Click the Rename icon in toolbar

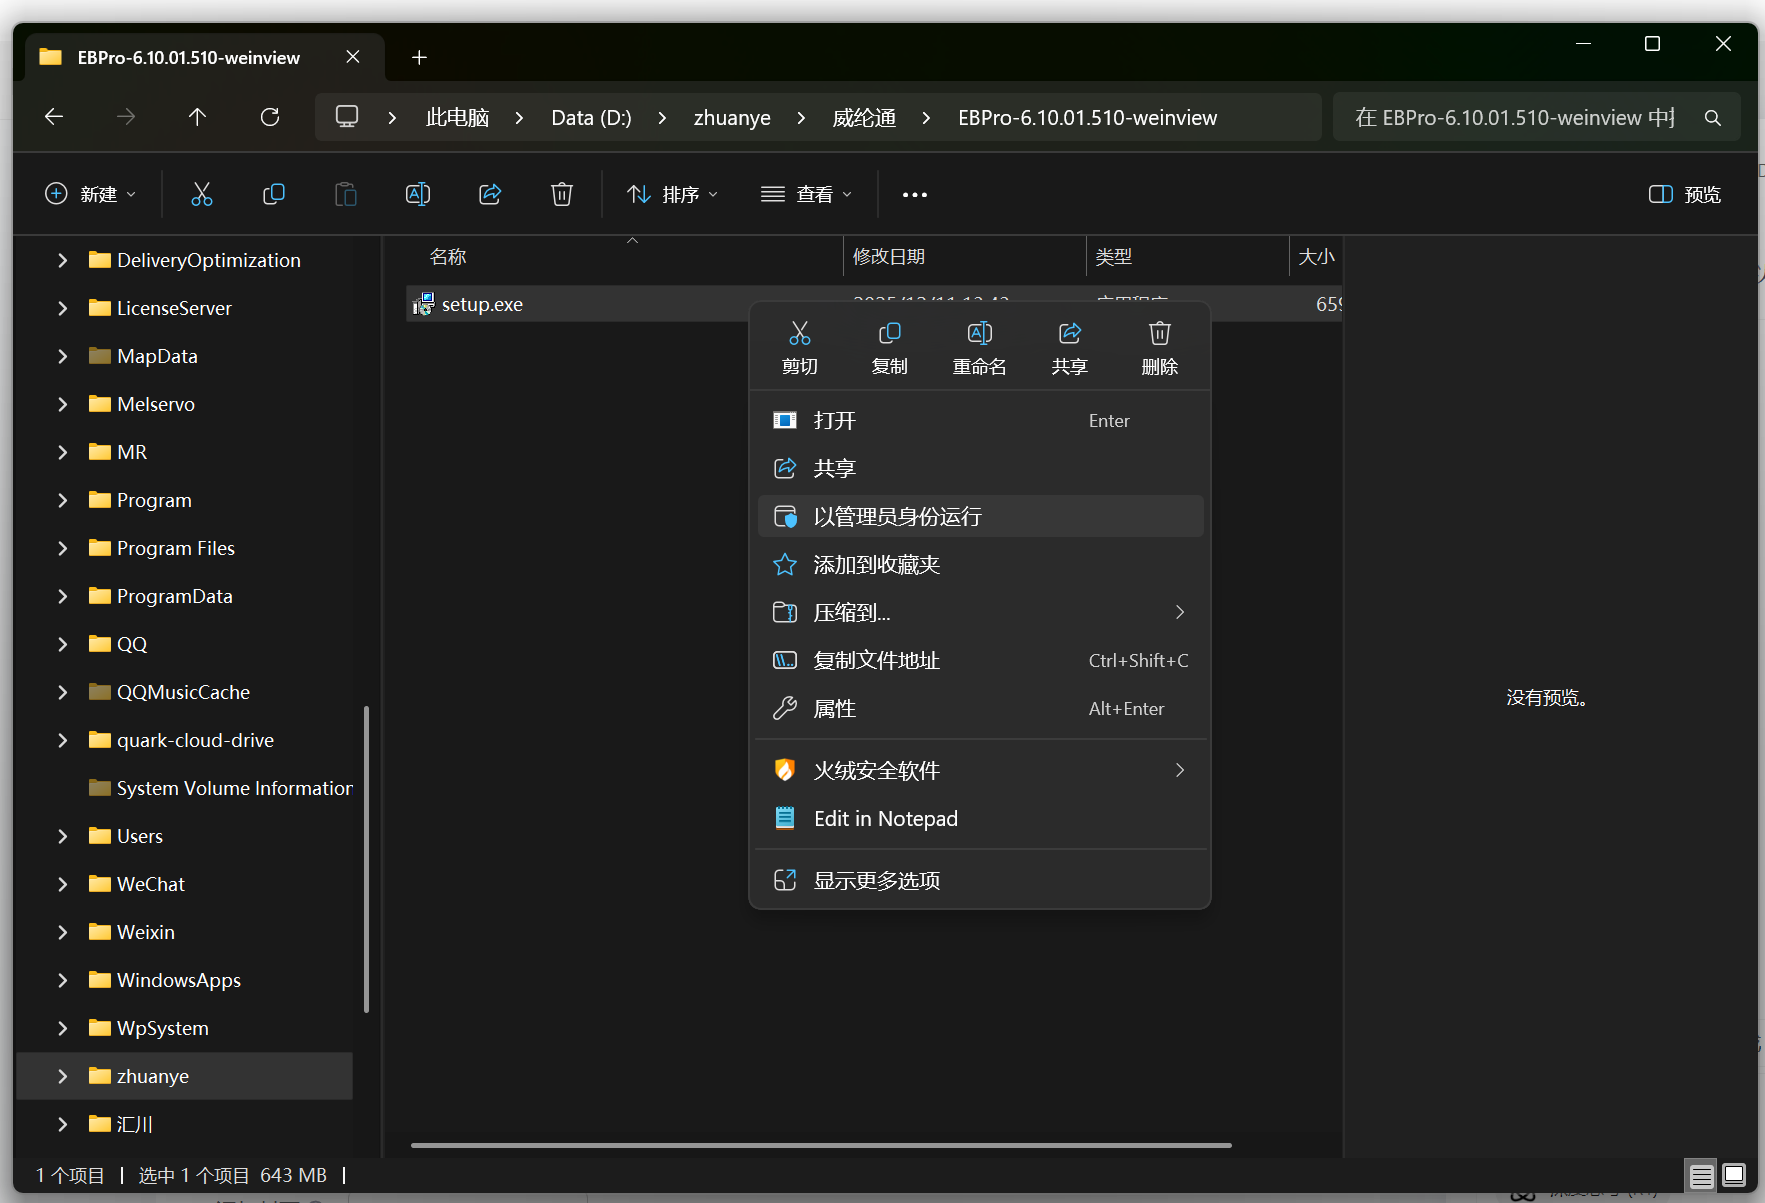point(418,194)
